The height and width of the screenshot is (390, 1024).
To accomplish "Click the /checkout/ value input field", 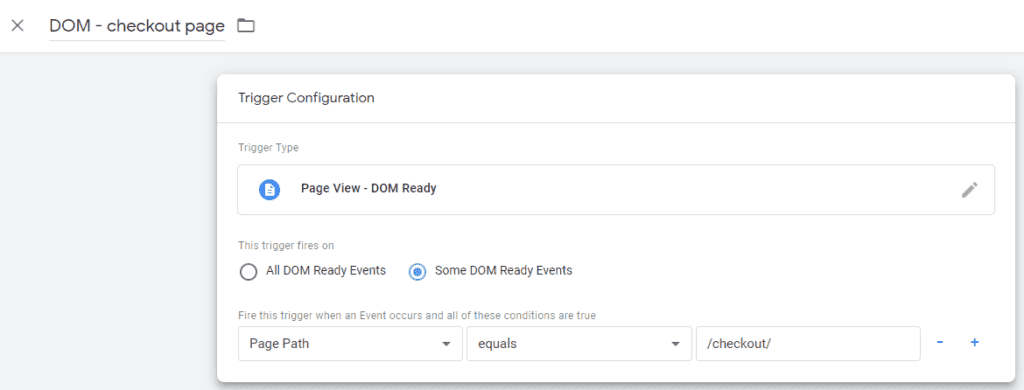I will [x=808, y=344].
